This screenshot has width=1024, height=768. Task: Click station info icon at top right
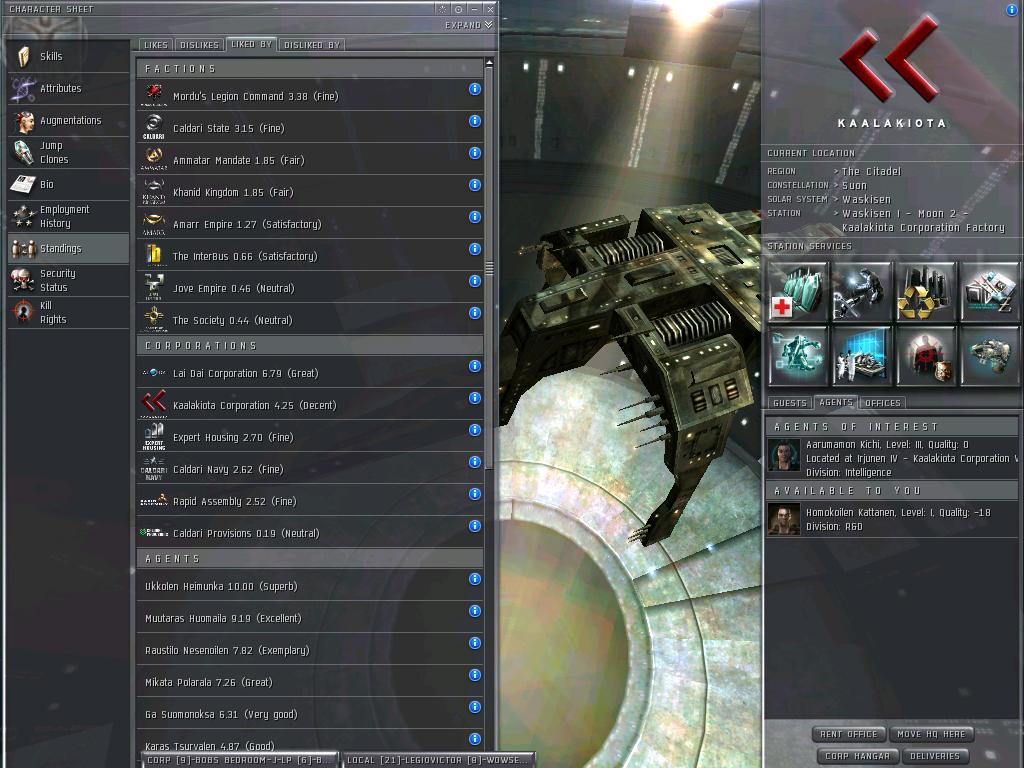point(1012,10)
